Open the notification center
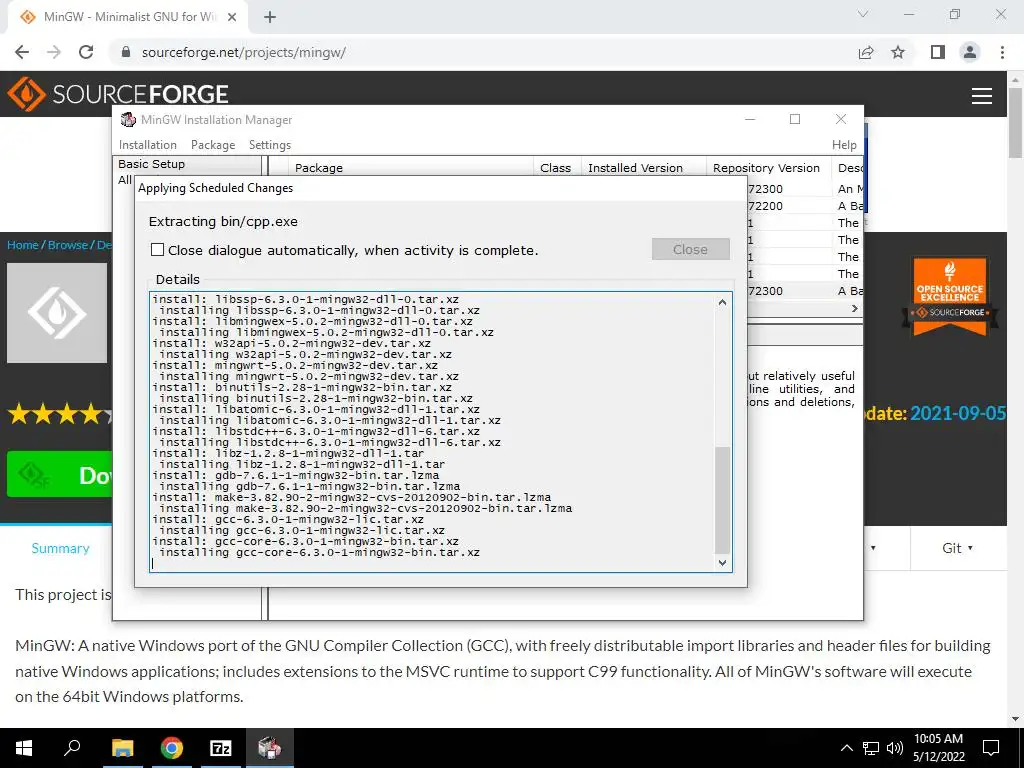The width and height of the screenshot is (1024, 768). coord(991,748)
